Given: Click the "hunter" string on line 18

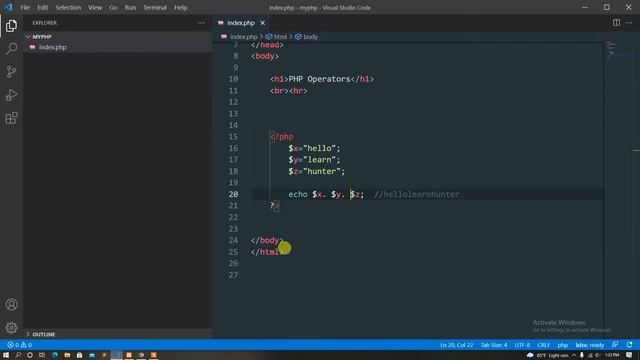Looking at the screenshot, I should click(x=322, y=171).
